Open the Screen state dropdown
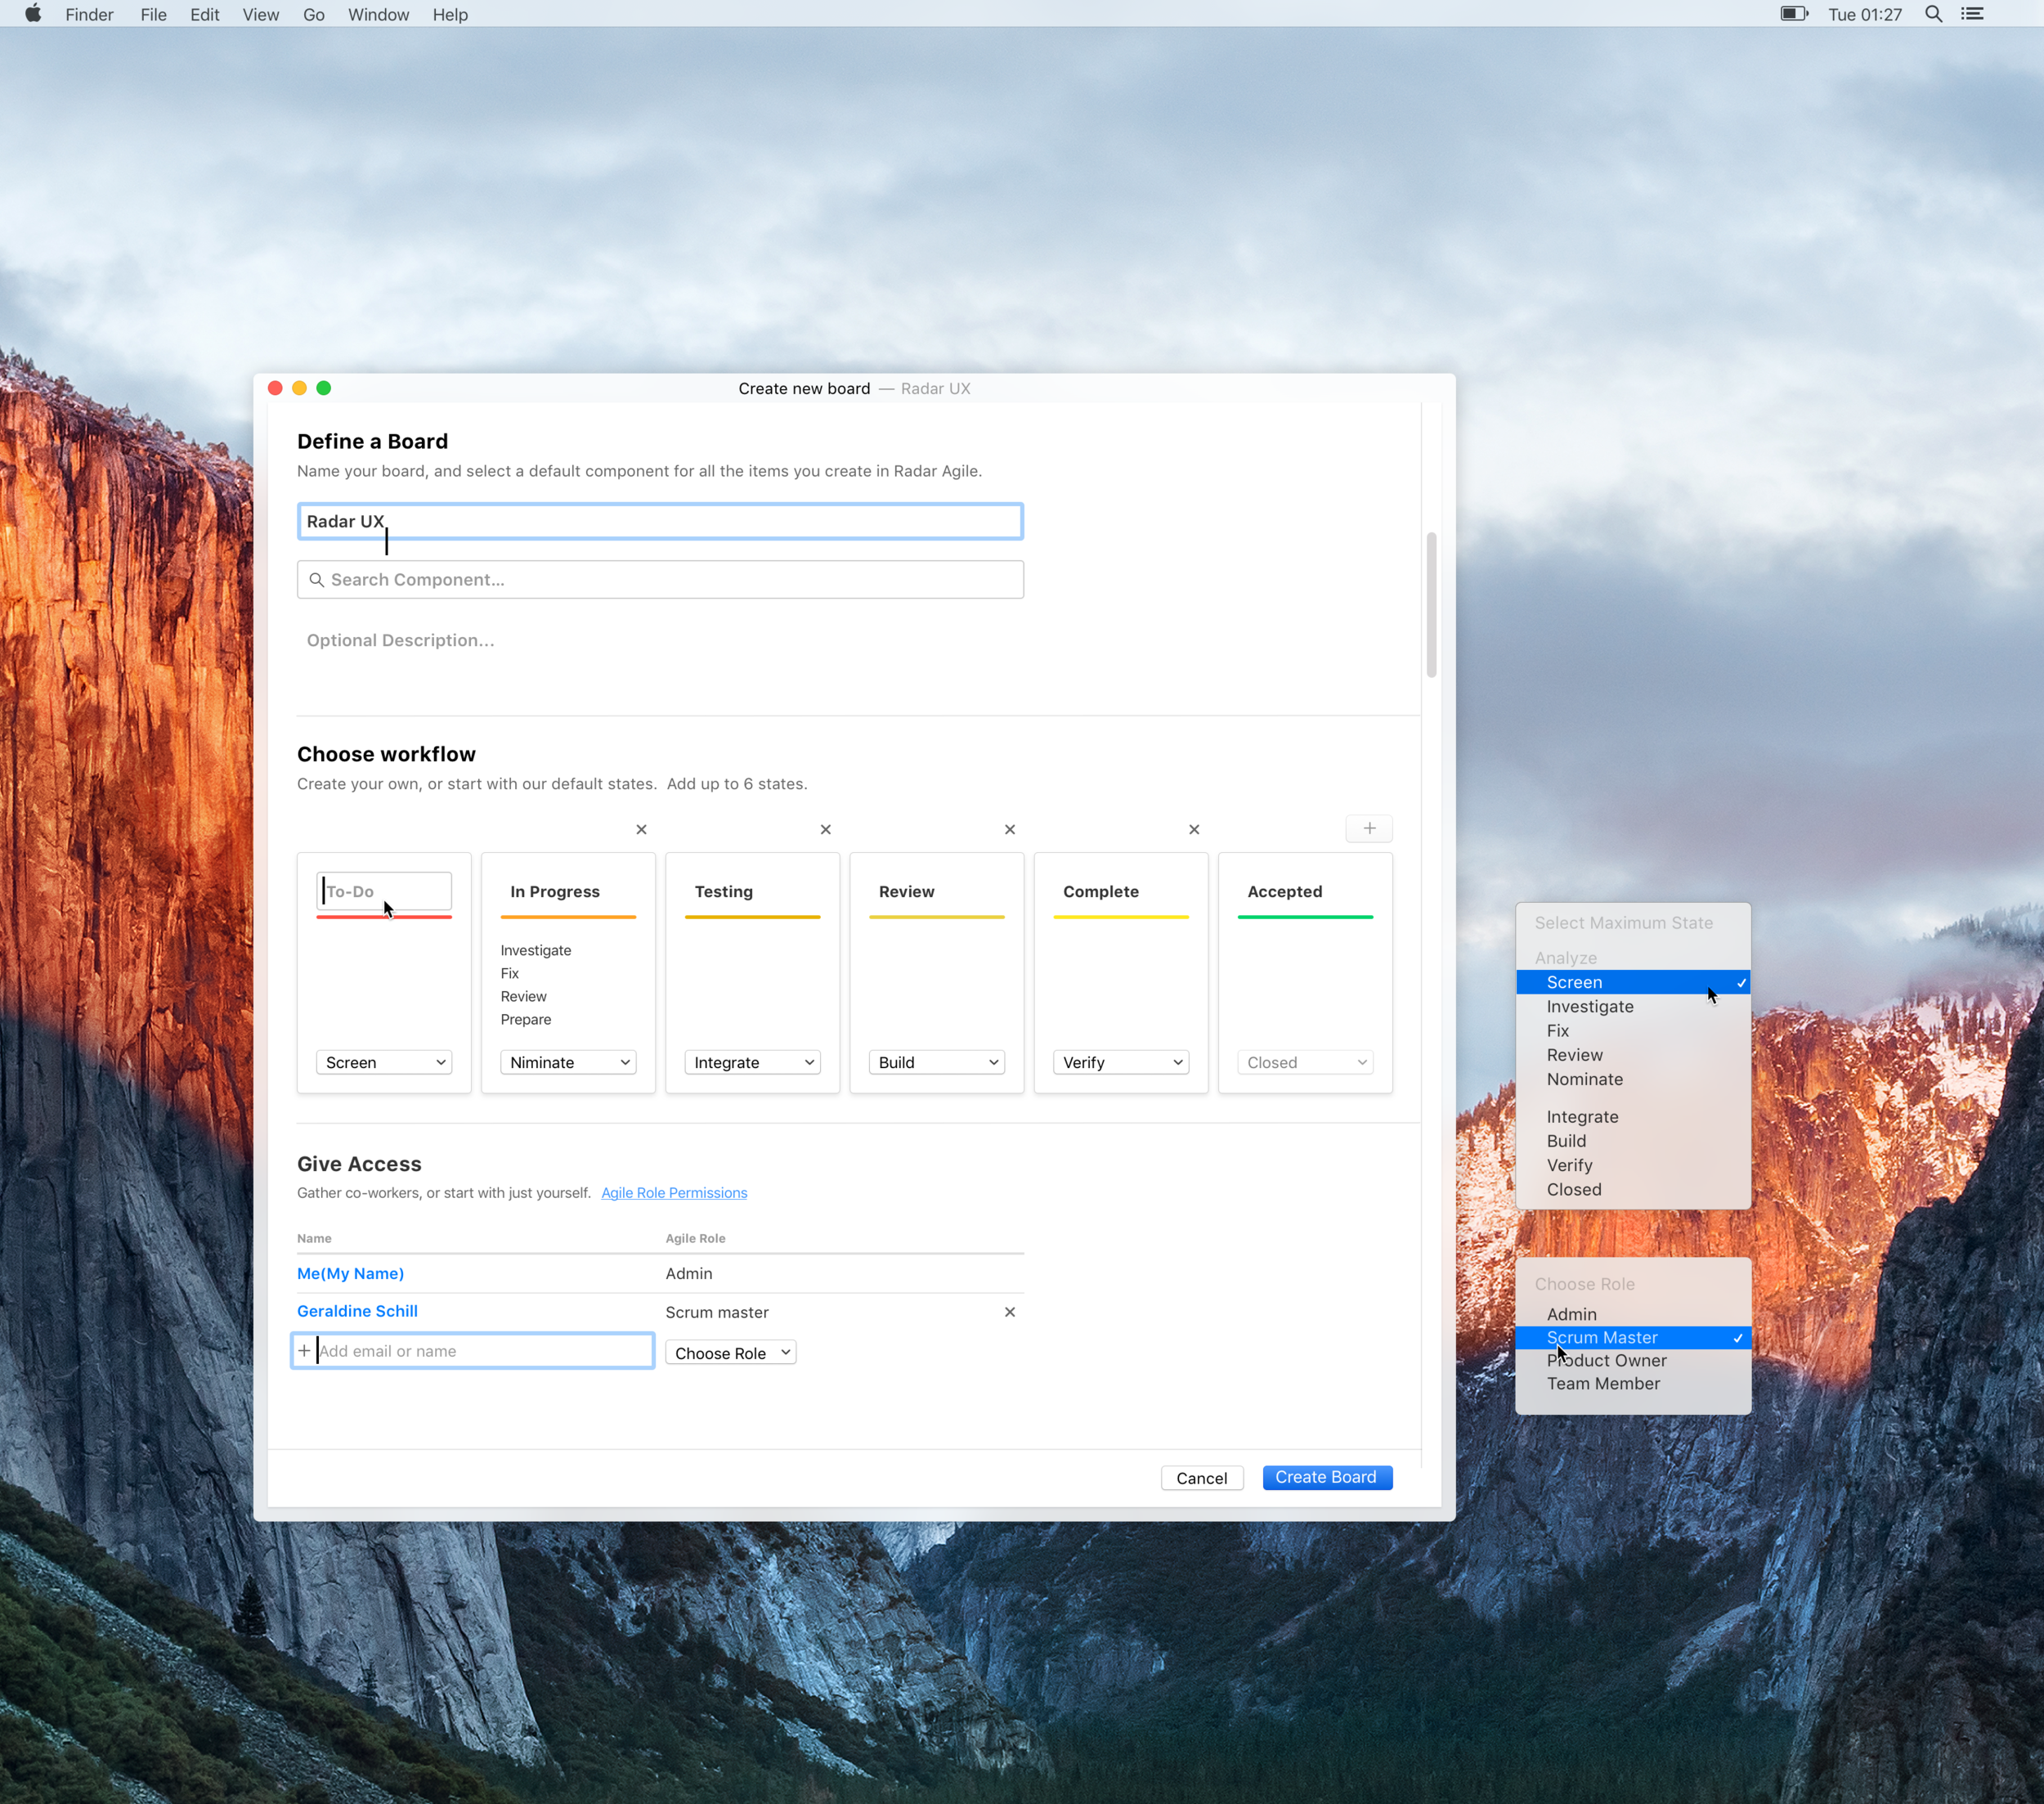 tap(384, 1062)
